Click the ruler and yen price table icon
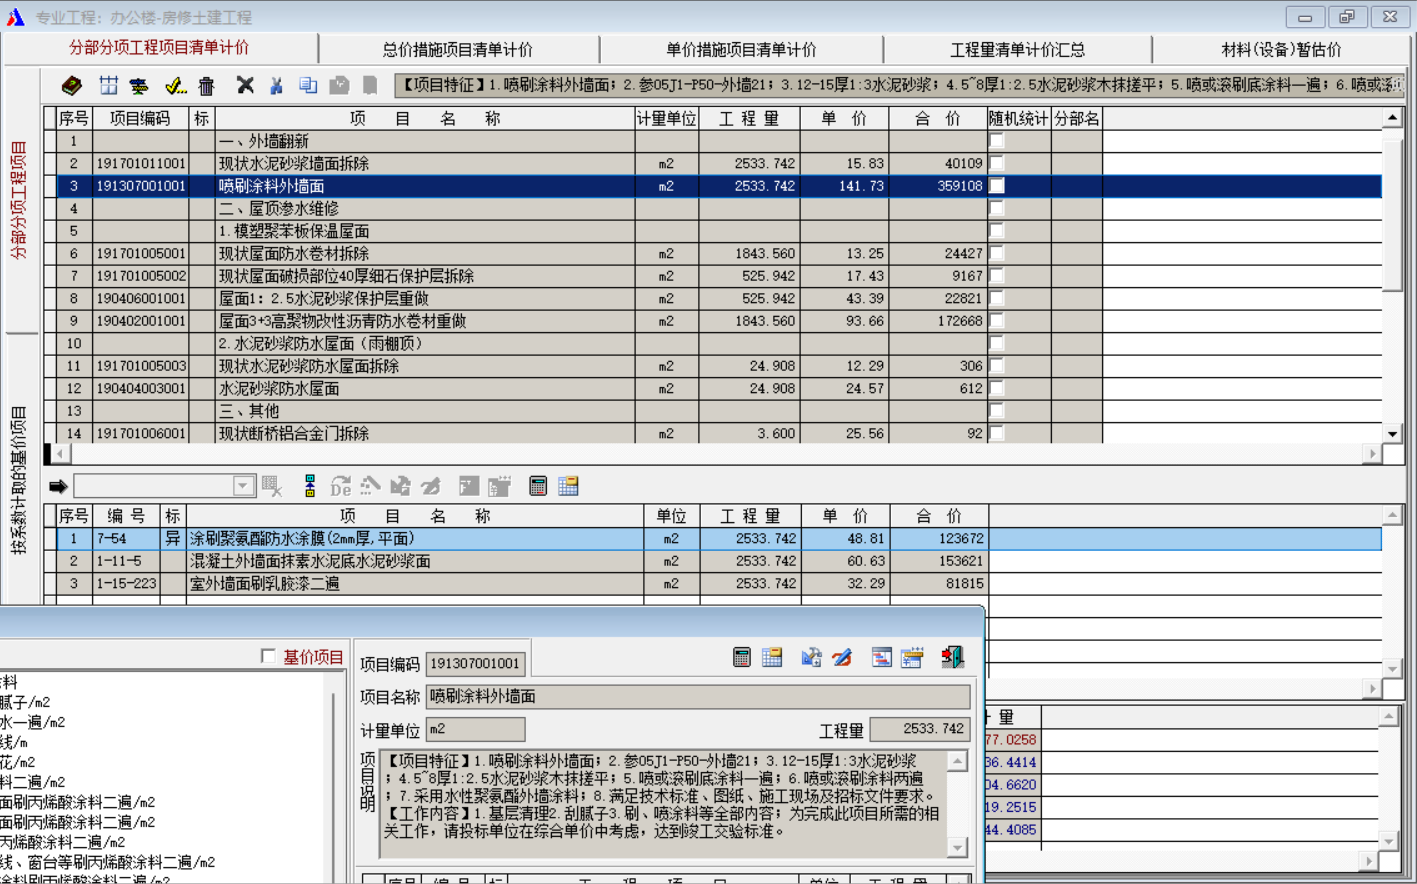The height and width of the screenshot is (884, 1417). [912, 657]
